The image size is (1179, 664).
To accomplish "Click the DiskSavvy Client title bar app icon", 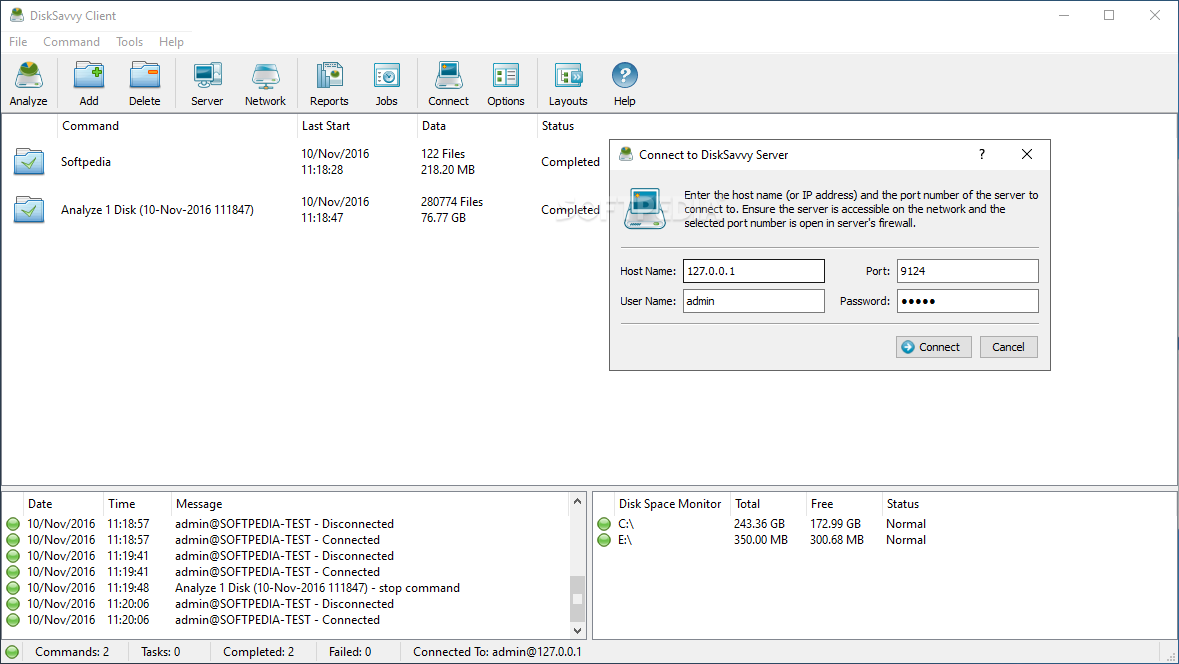I will [x=16, y=15].
